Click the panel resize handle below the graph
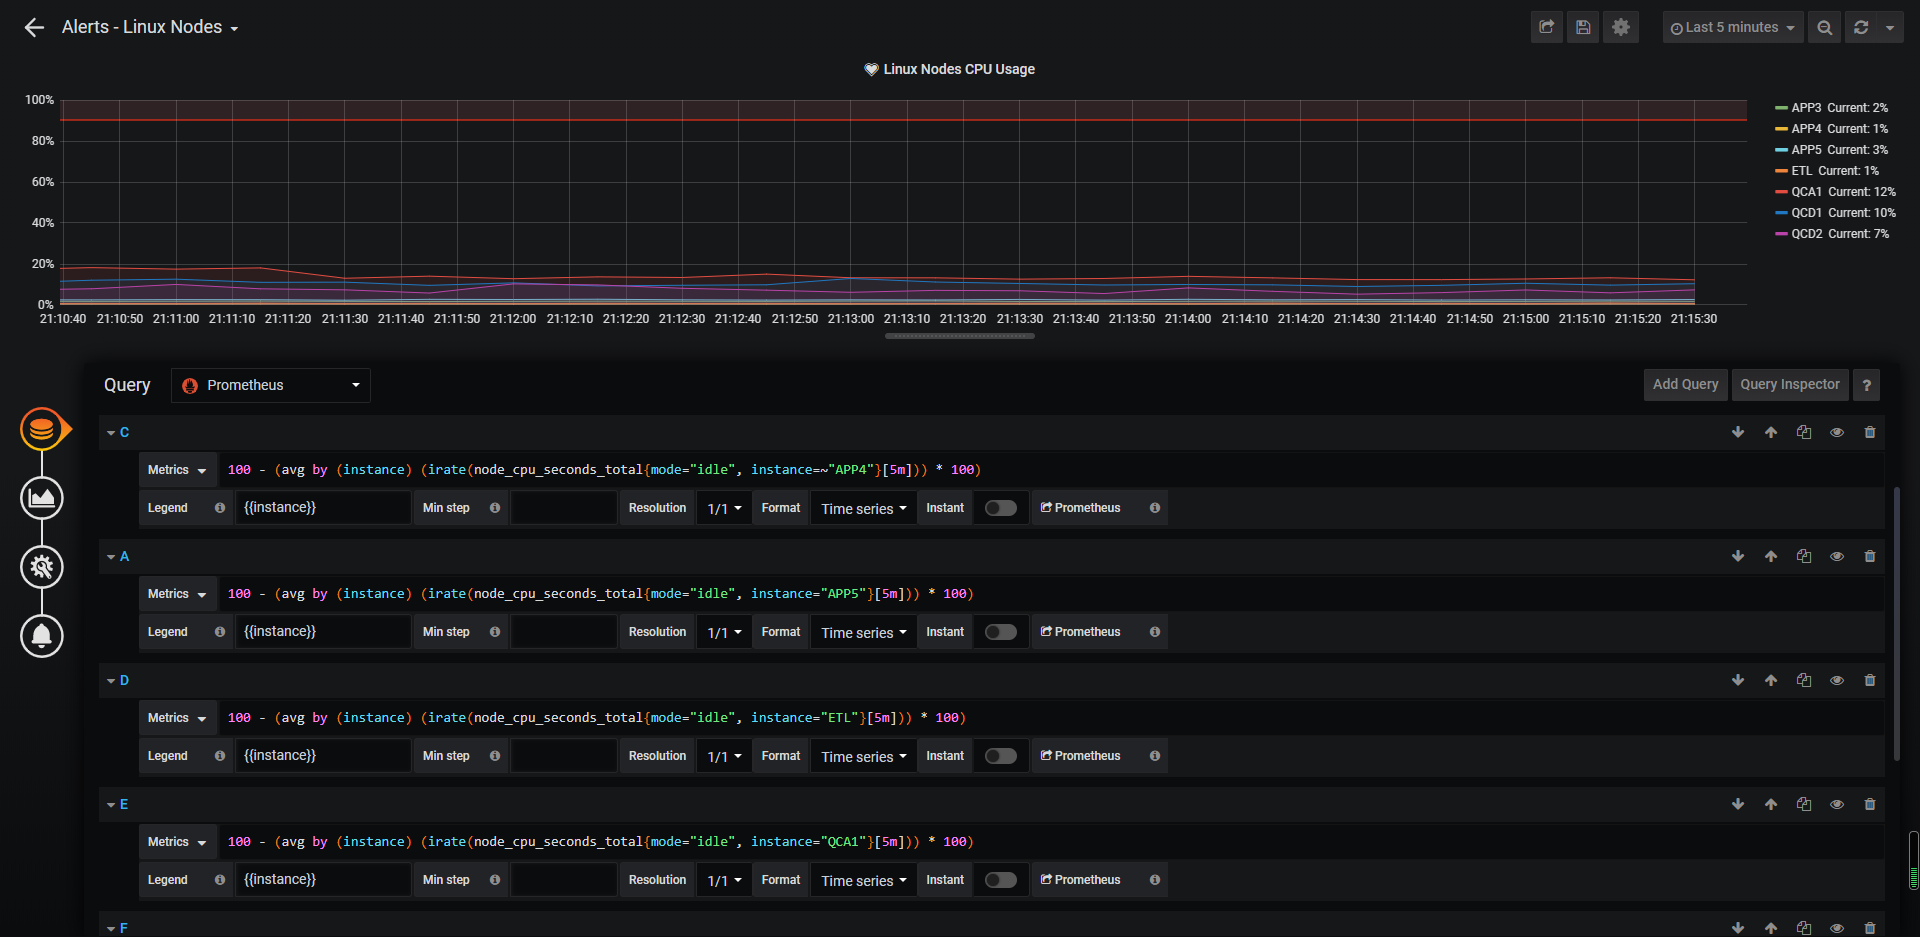 (x=960, y=336)
